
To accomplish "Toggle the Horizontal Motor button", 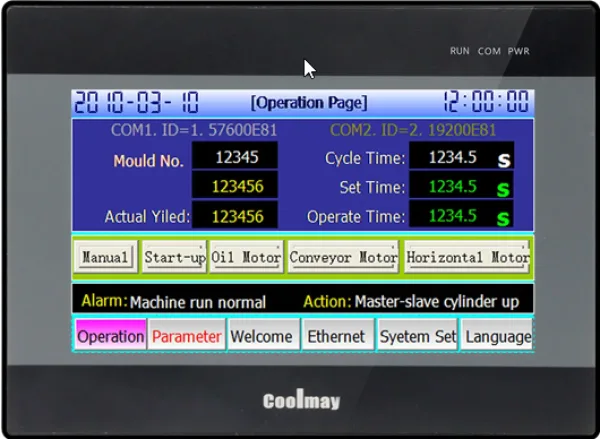I will point(467,256).
